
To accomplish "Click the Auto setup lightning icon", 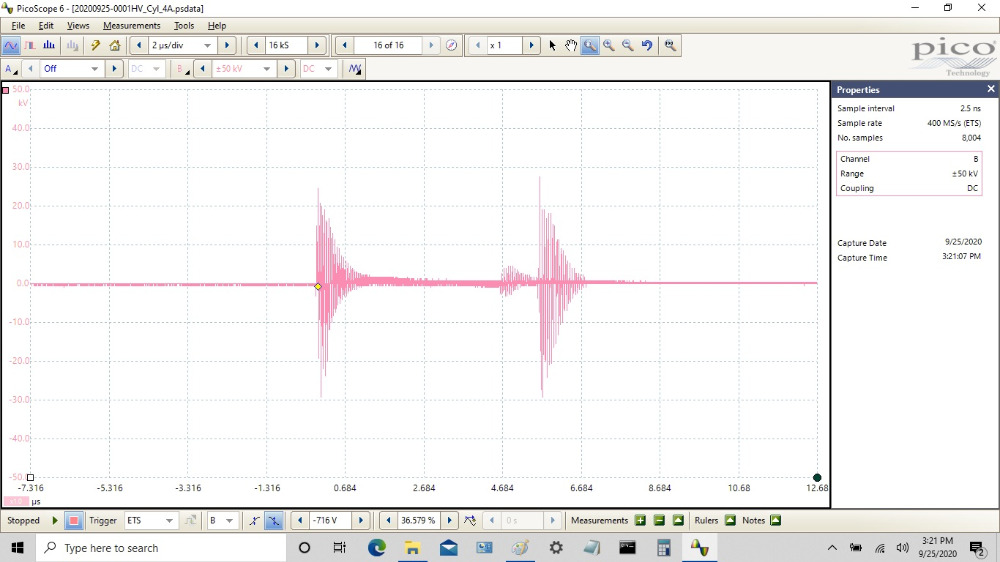I will (x=96, y=45).
